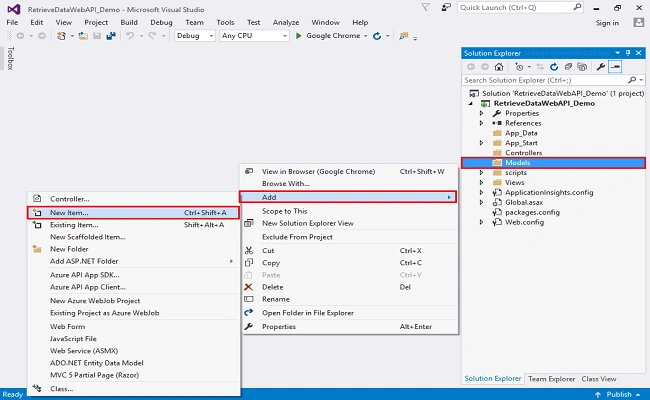
Task: Click the Forward arrow in Solution Explorer toolbar
Action: click(x=485, y=67)
